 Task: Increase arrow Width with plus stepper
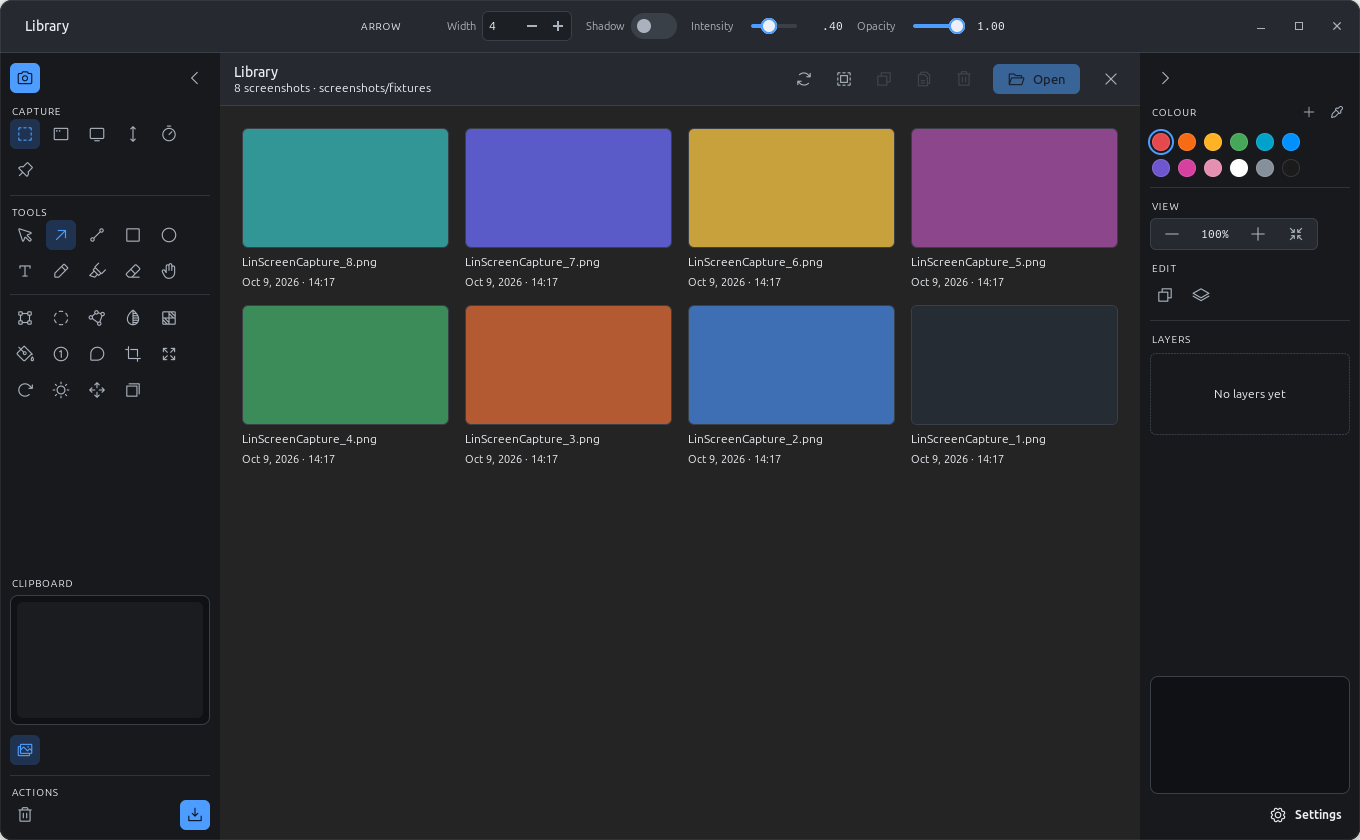tap(558, 26)
